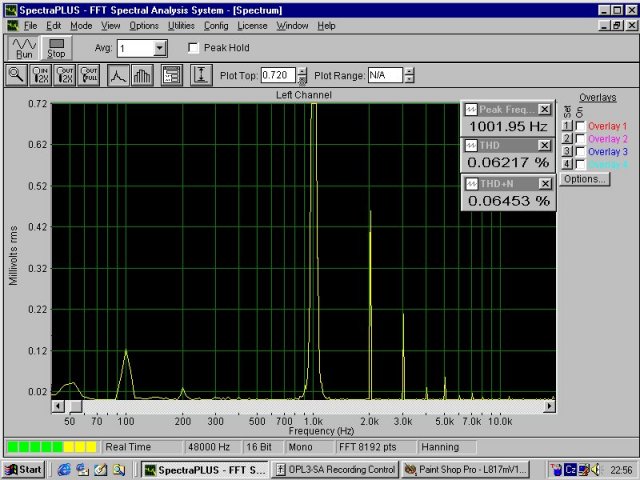Image resolution: width=640 pixels, height=480 pixels.
Task: Set overlay 2 with the 2 button
Action: (x=567, y=139)
